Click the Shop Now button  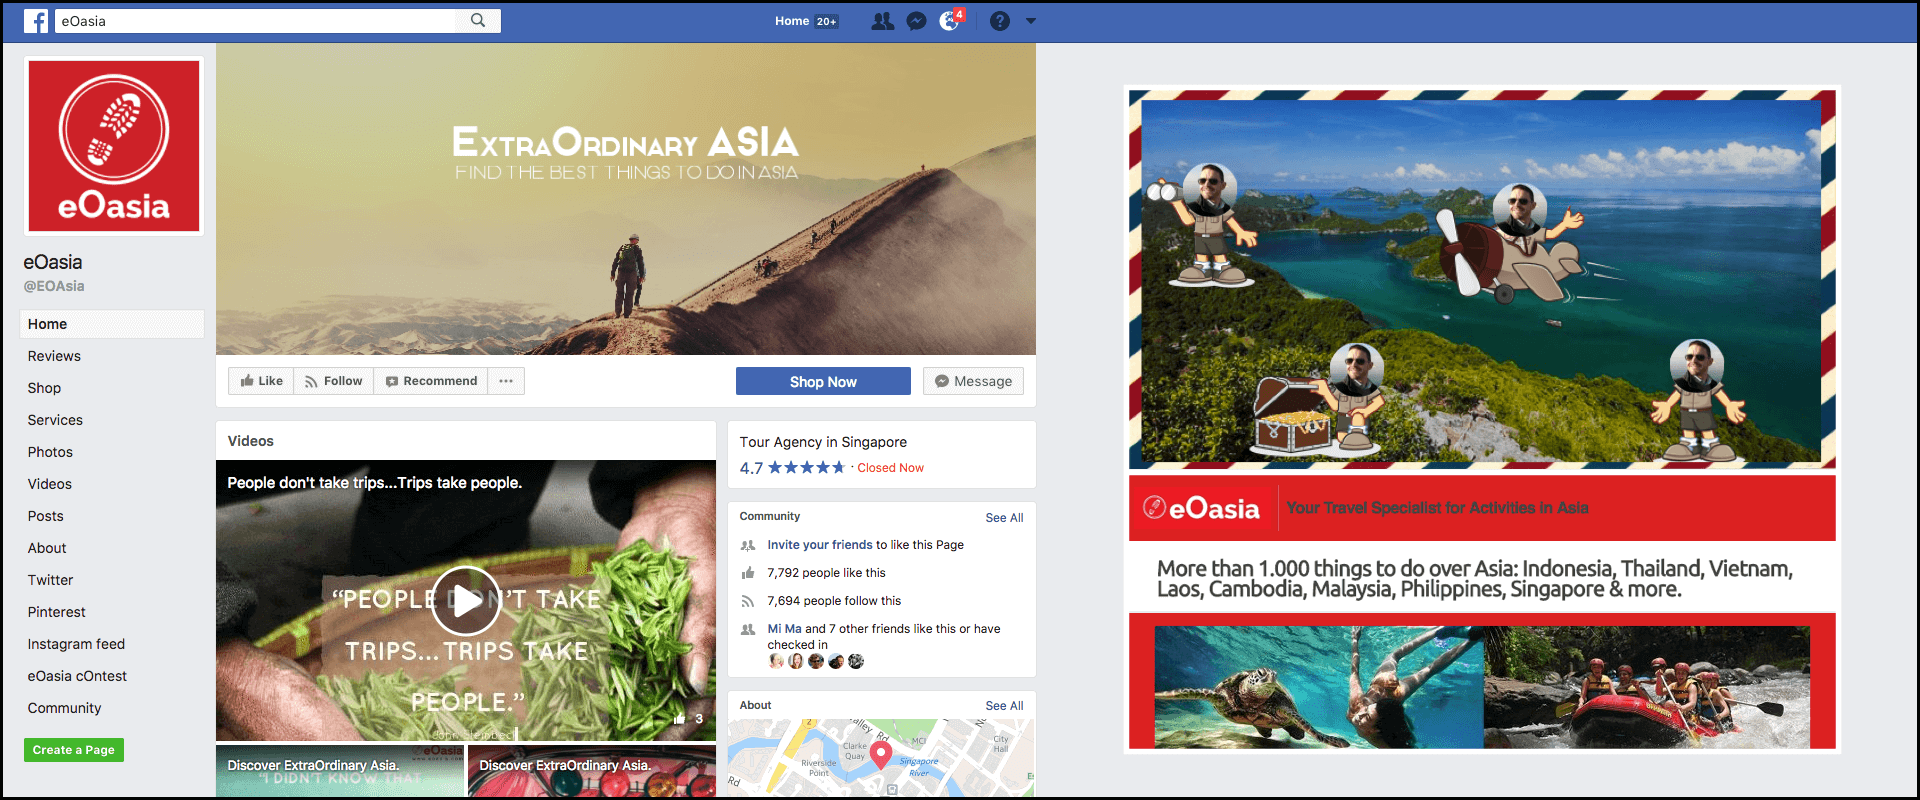823,381
